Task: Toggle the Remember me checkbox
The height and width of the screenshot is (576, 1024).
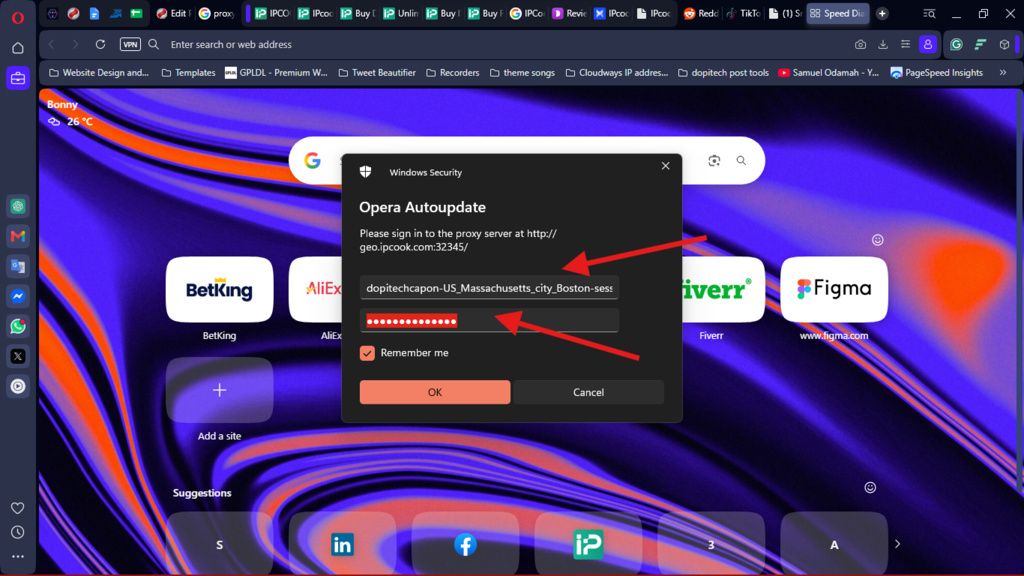Action: [367, 353]
